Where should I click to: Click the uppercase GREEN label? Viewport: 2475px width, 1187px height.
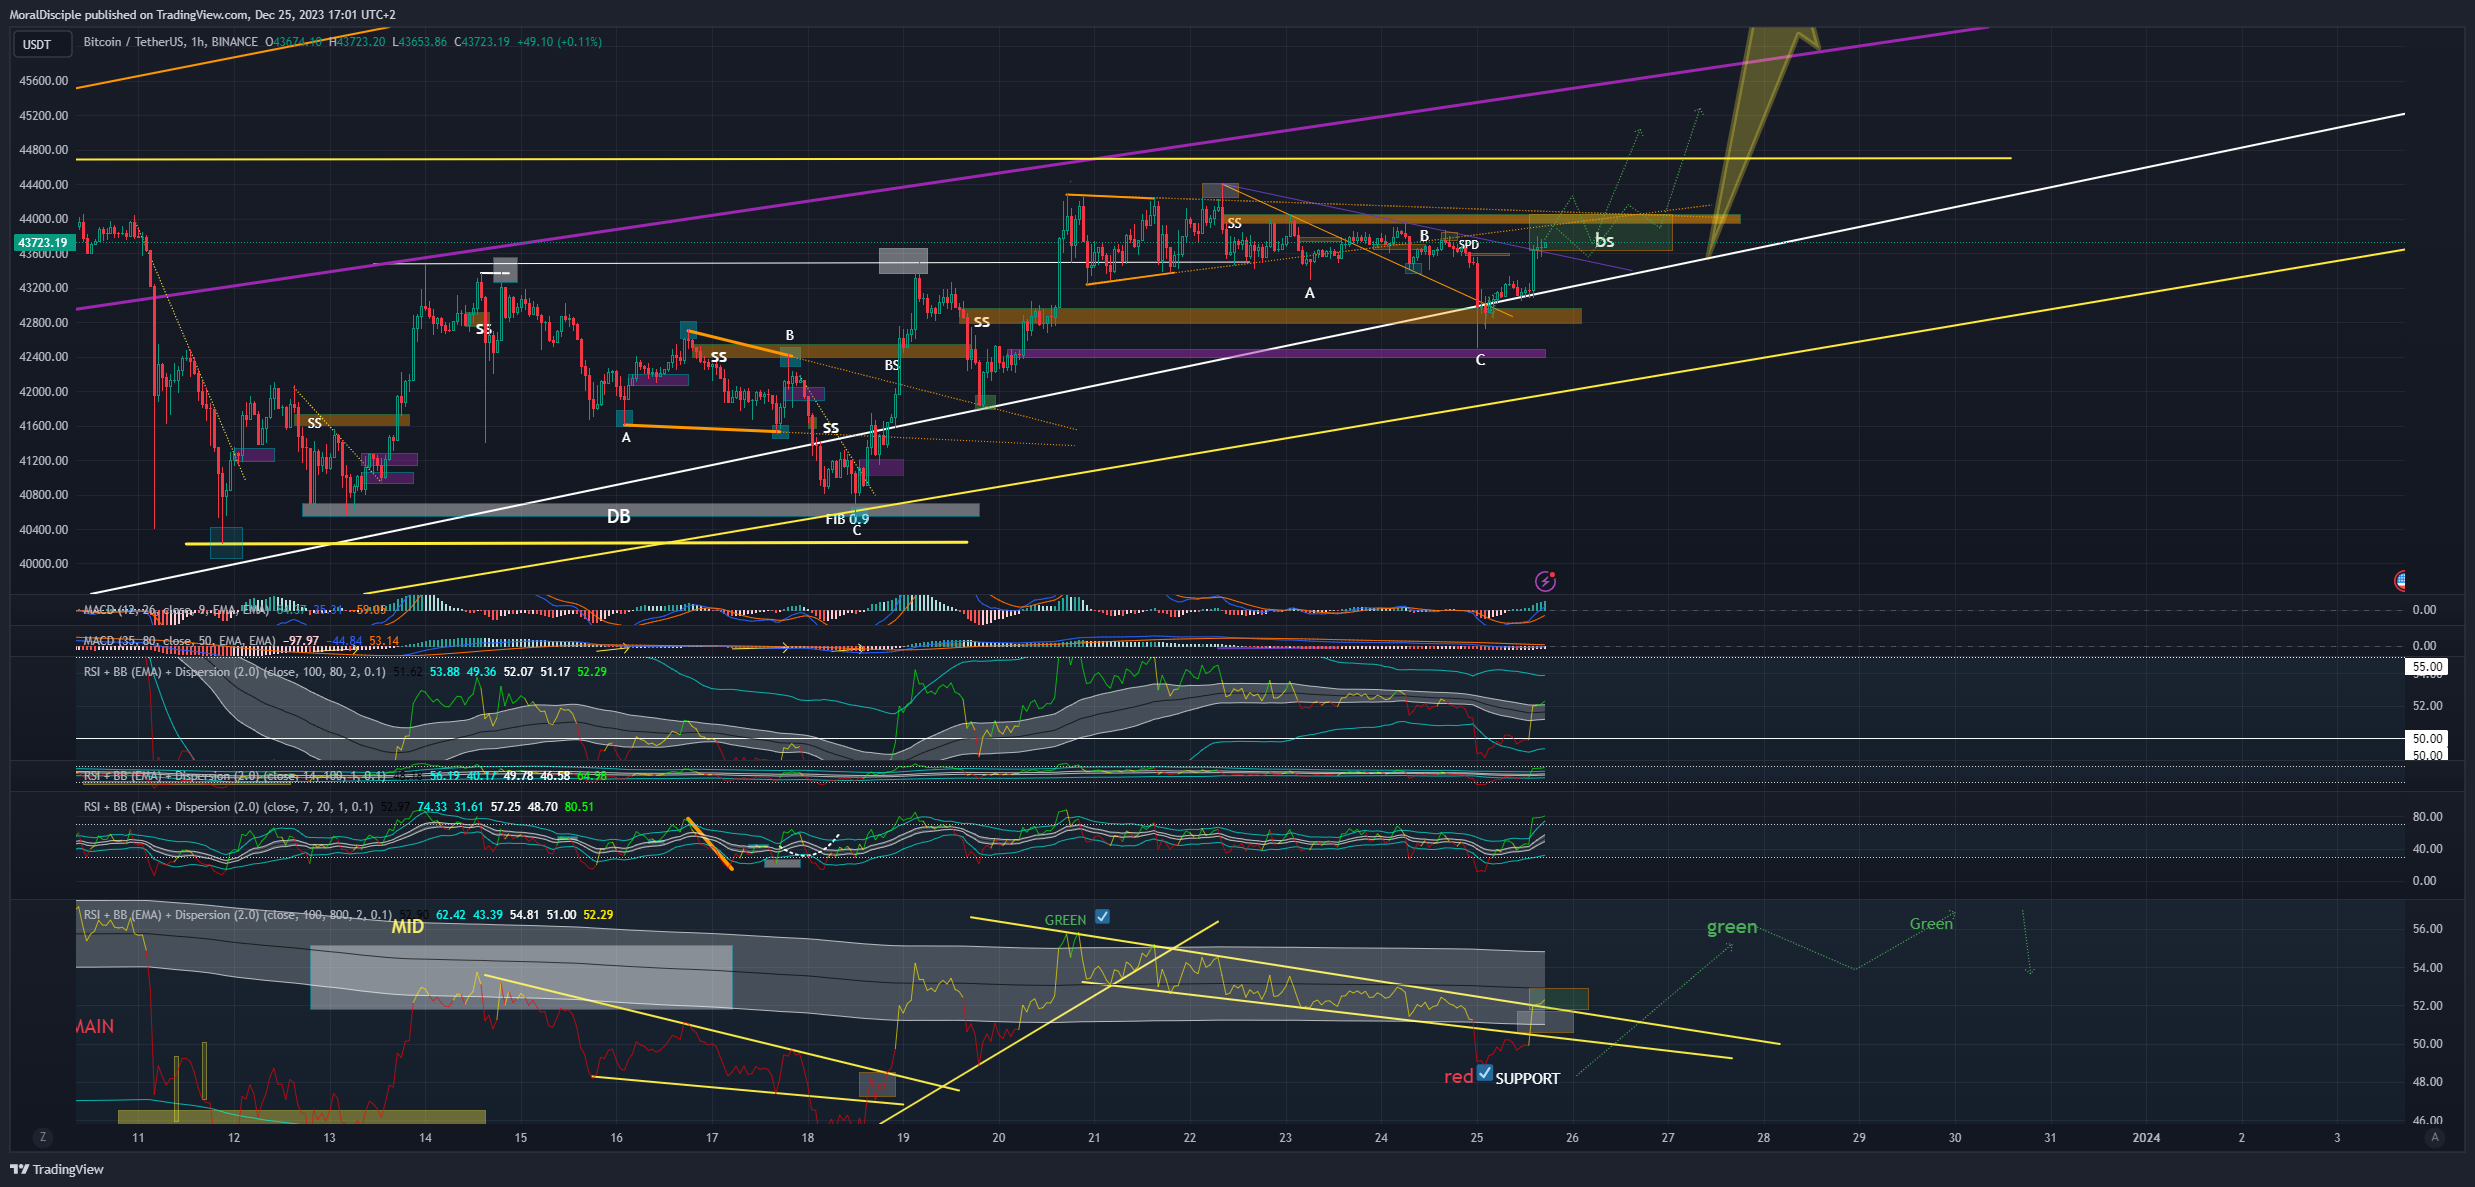click(x=1065, y=920)
